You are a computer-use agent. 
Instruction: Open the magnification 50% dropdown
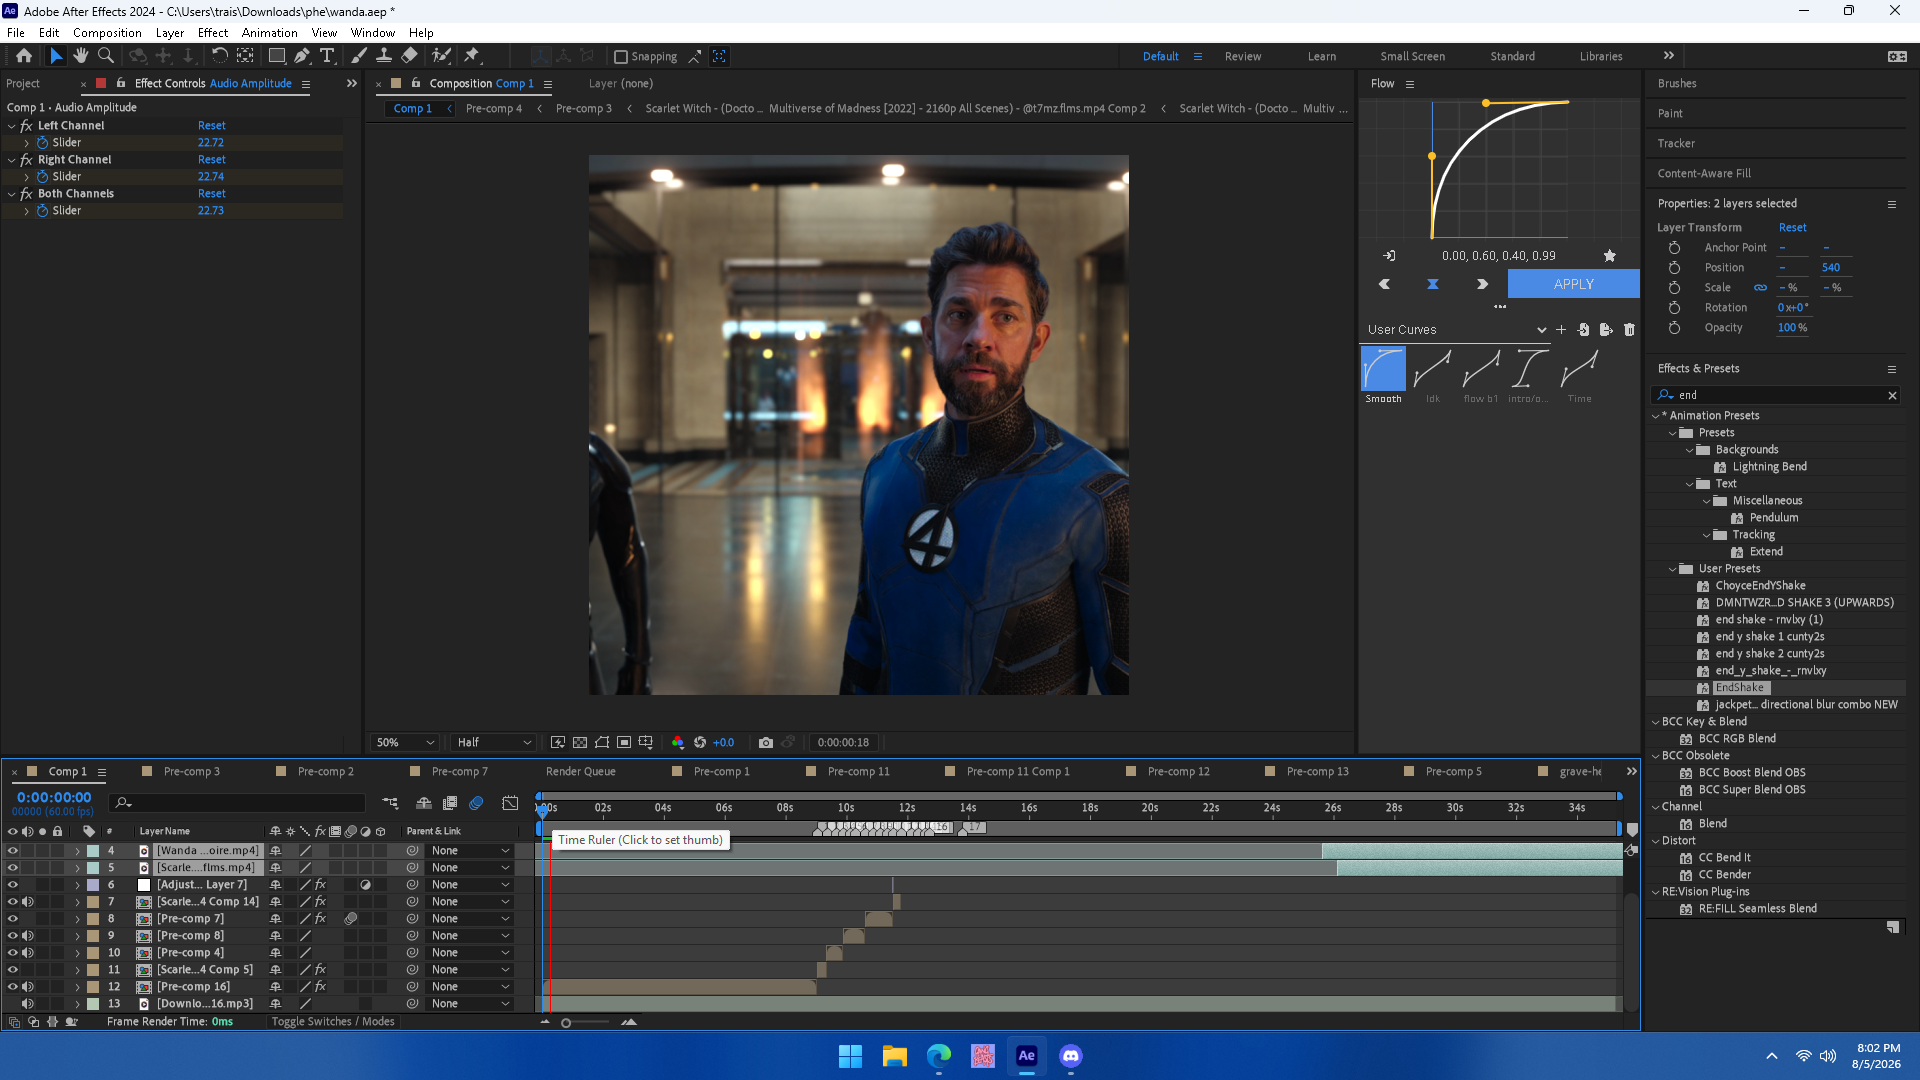[404, 742]
